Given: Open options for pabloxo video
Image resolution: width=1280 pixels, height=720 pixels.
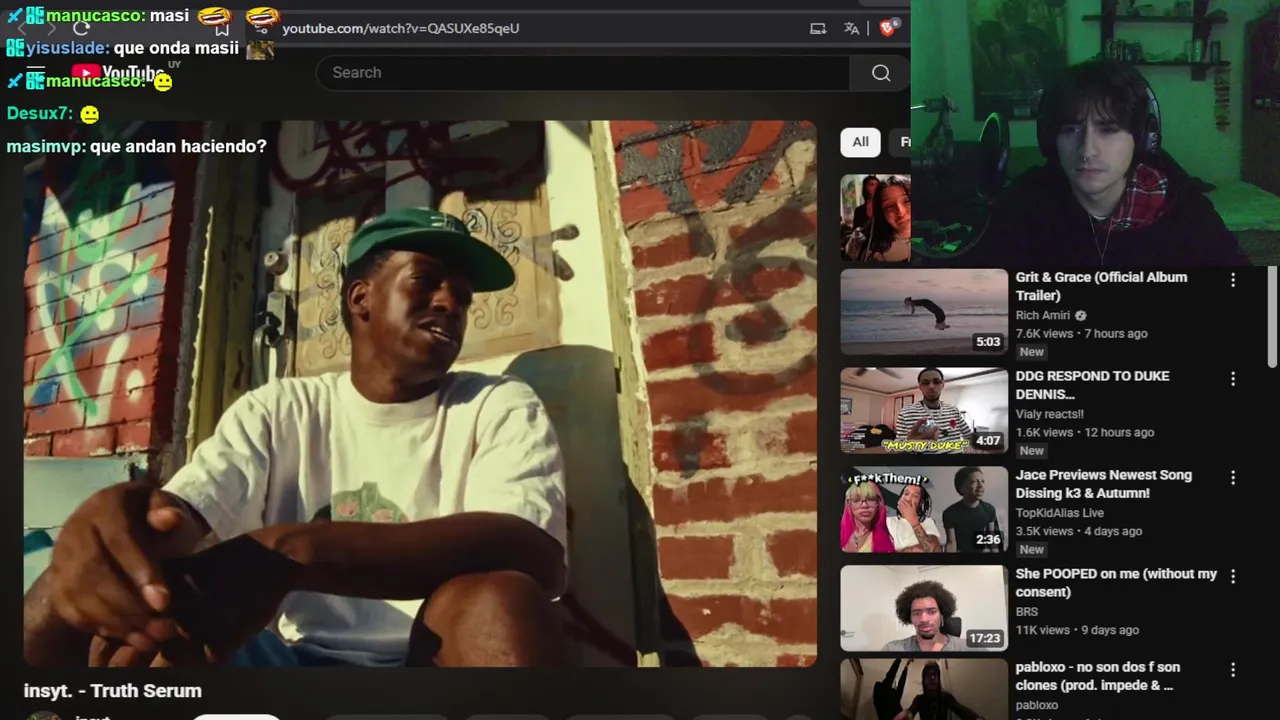Looking at the screenshot, I should (1232, 670).
